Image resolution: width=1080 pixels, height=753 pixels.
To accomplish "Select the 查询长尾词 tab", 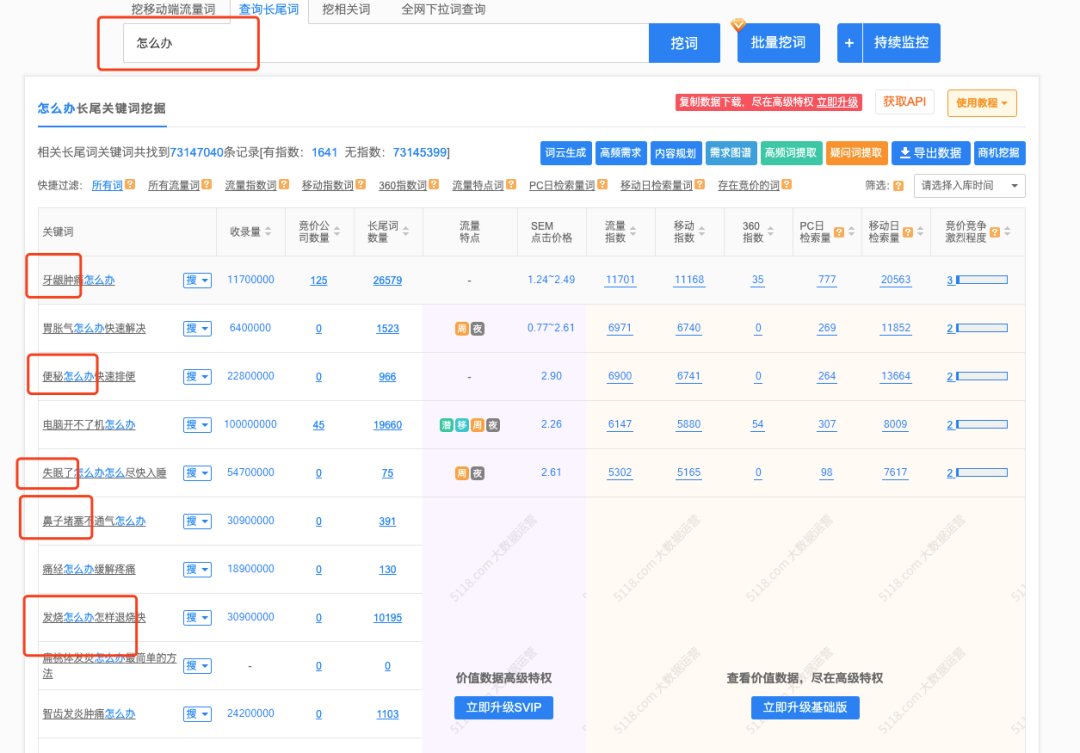I will coord(269,10).
